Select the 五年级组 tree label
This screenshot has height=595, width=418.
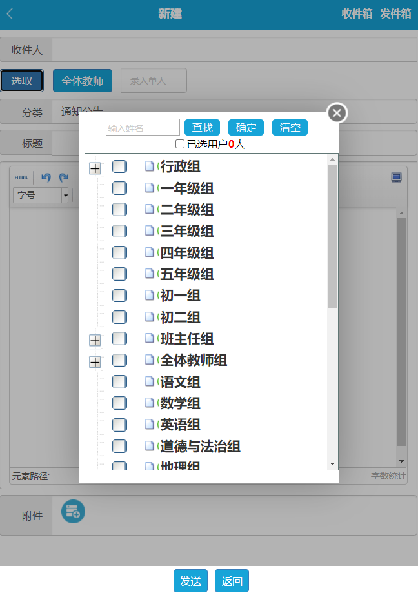coord(187,274)
